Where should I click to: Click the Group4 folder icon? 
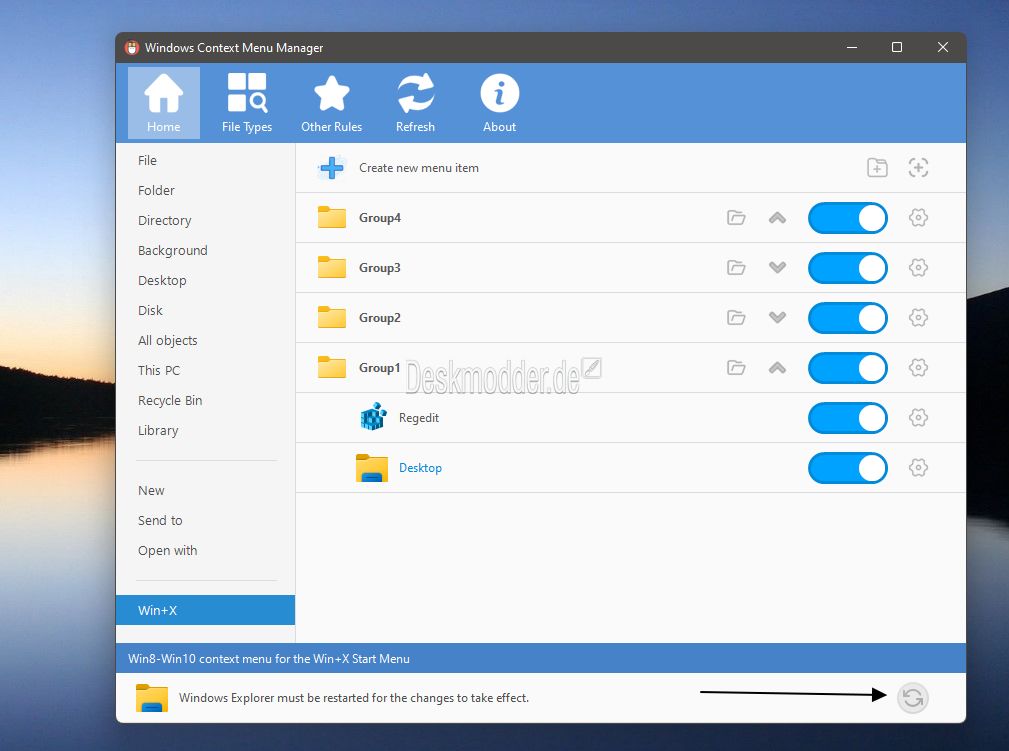tap(332, 218)
